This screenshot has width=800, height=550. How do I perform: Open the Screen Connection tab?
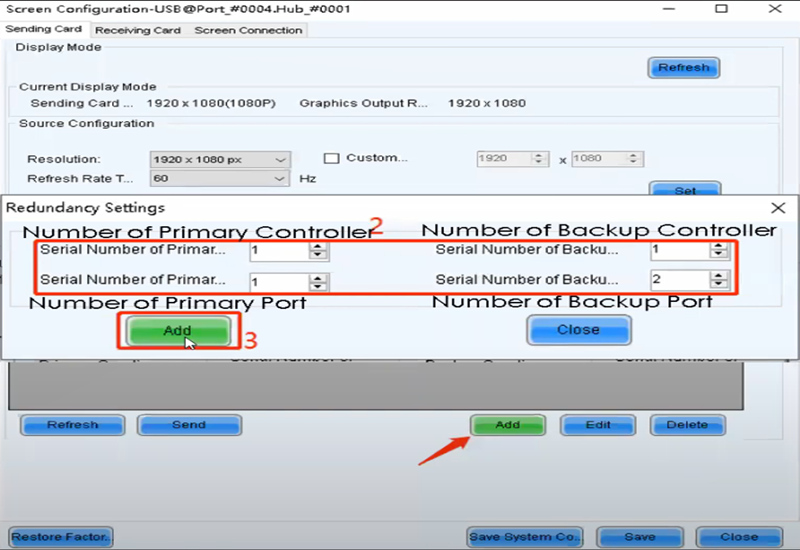(x=248, y=30)
